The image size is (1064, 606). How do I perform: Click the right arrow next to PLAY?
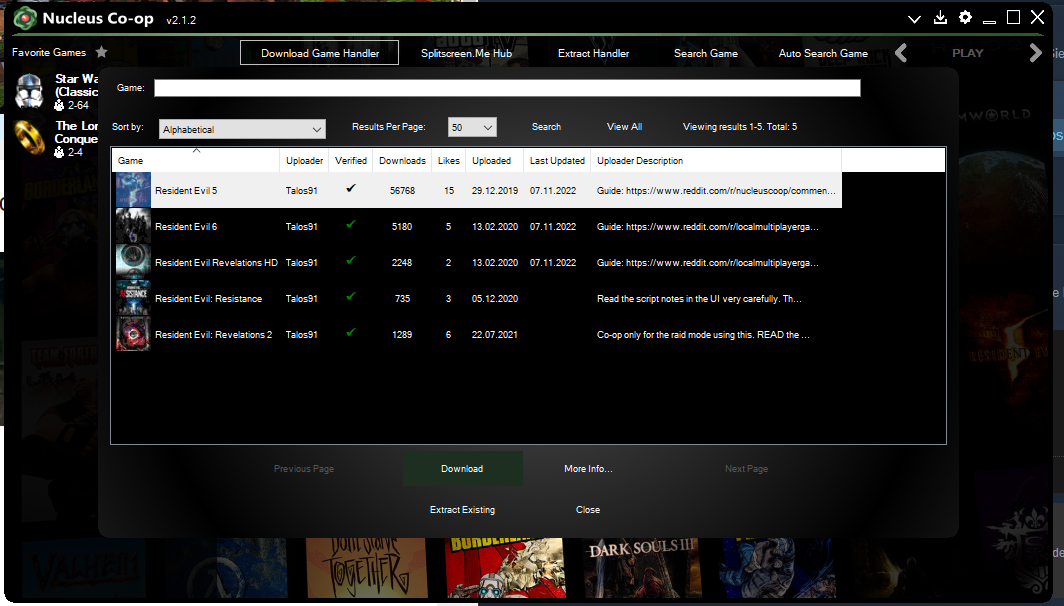1035,53
